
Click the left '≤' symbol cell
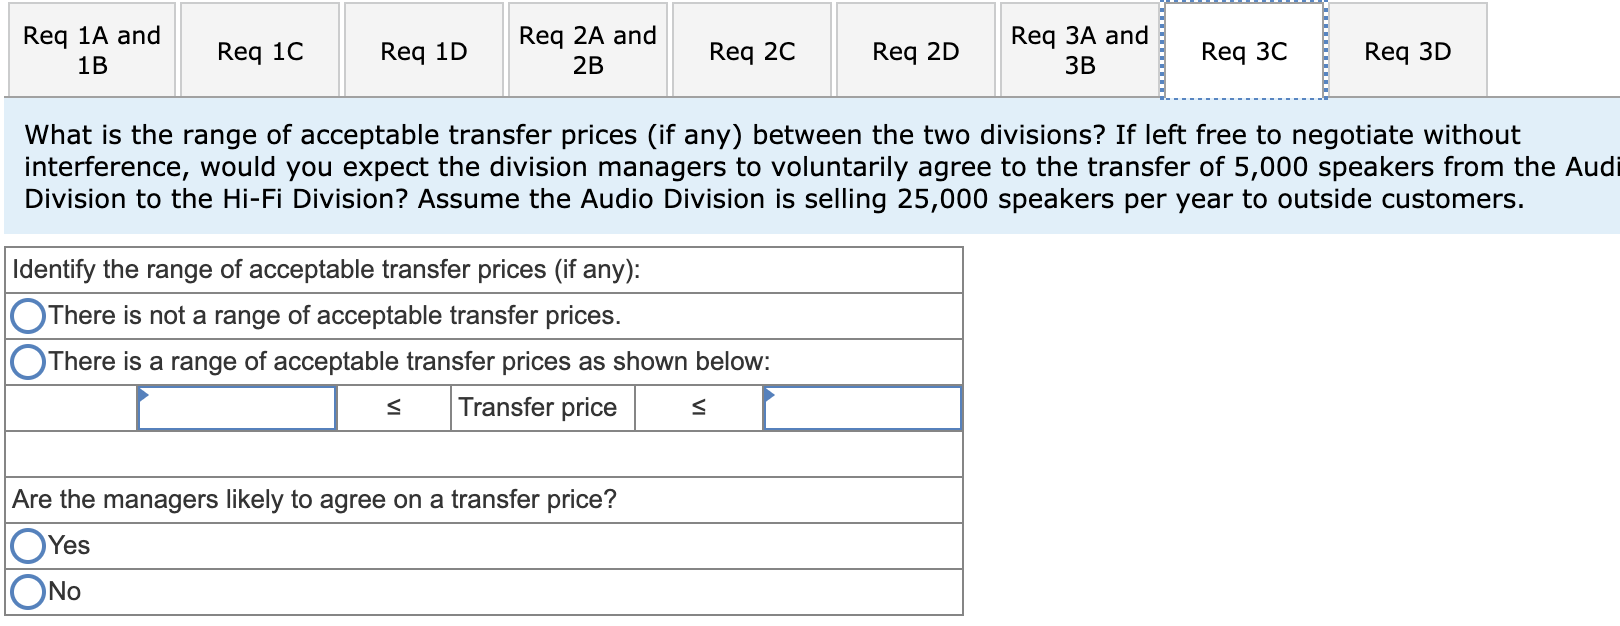393,407
